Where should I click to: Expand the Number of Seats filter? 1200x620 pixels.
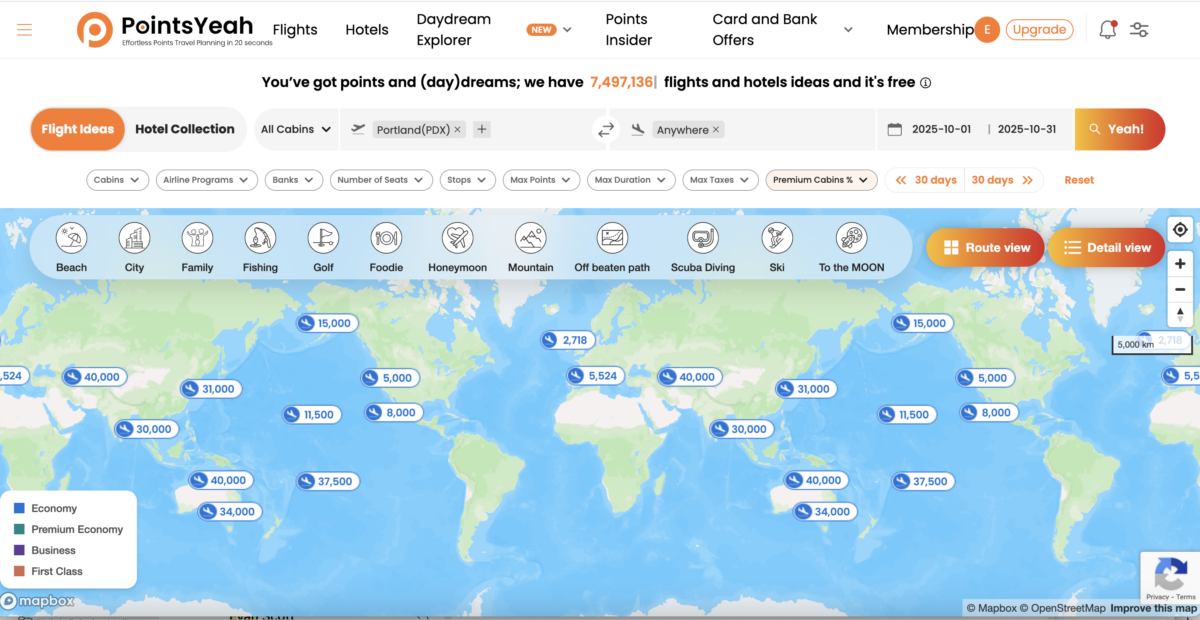(381, 180)
